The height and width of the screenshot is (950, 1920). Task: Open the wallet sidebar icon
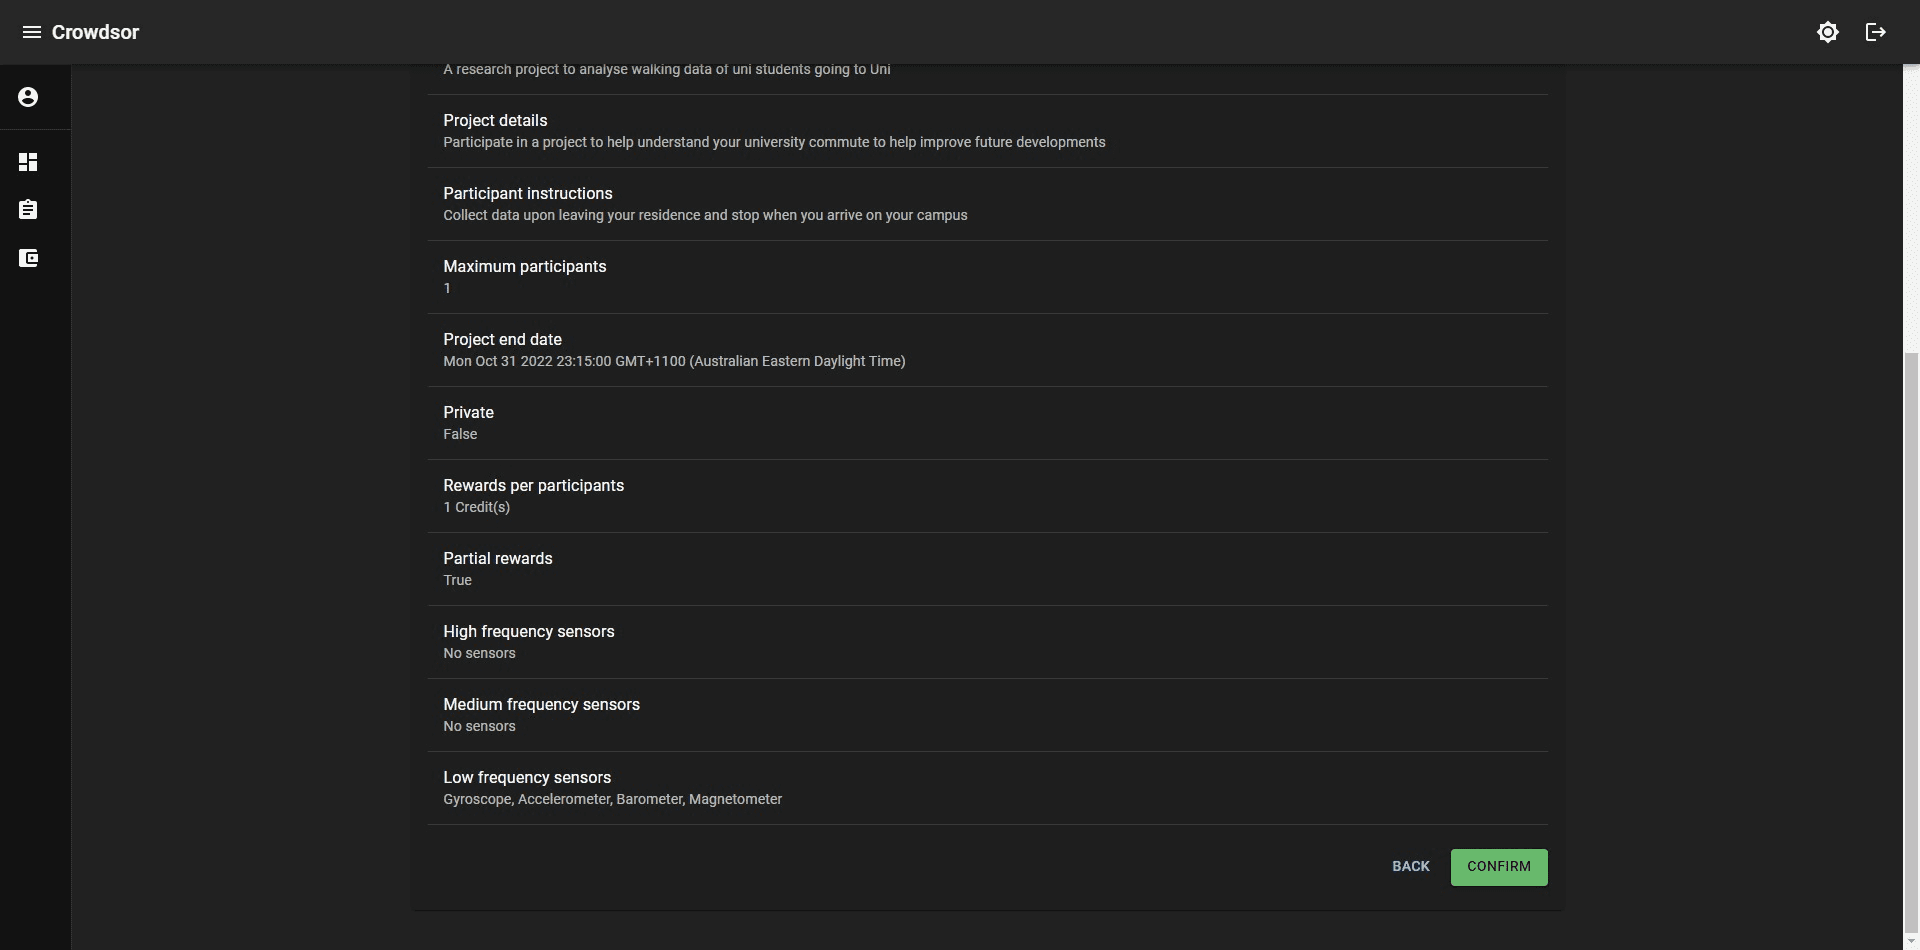point(28,258)
